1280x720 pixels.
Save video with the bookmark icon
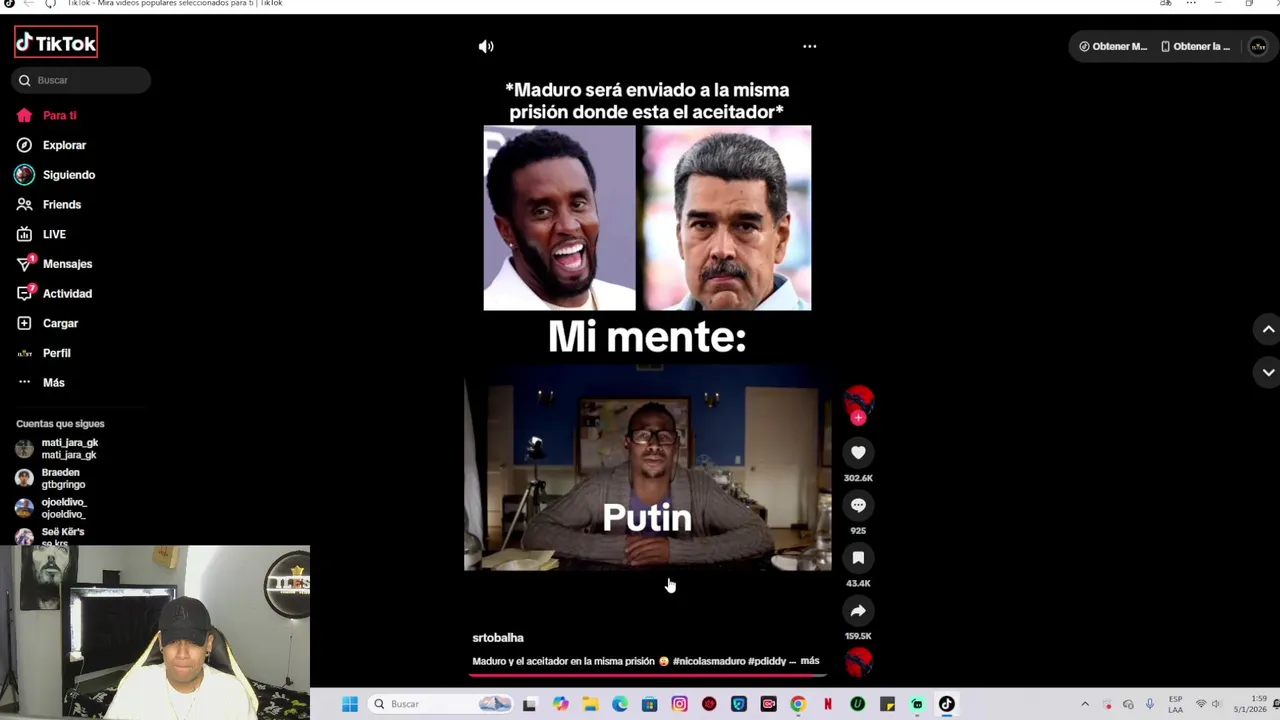coord(858,558)
